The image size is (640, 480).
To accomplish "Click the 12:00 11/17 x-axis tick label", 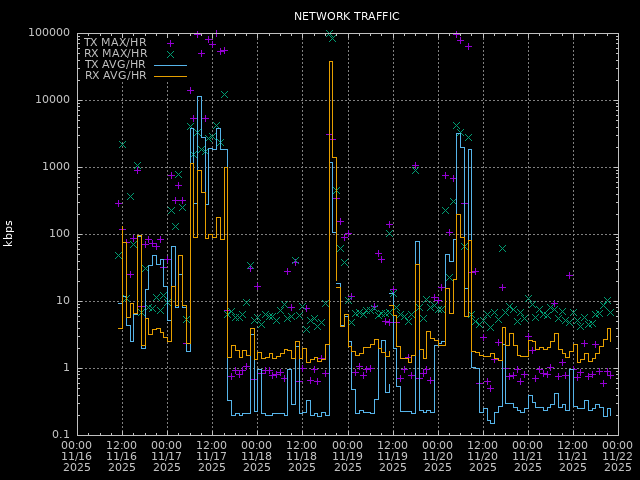I will [212, 456].
